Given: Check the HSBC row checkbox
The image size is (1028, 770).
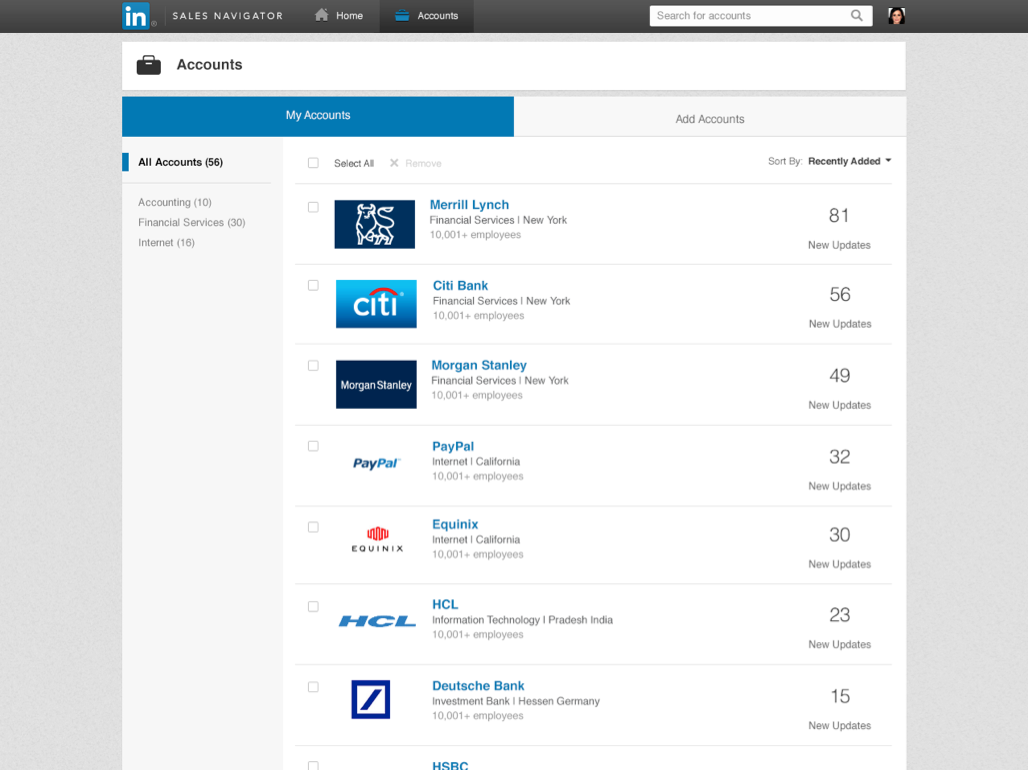Looking at the screenshot, I should [313, 765].
